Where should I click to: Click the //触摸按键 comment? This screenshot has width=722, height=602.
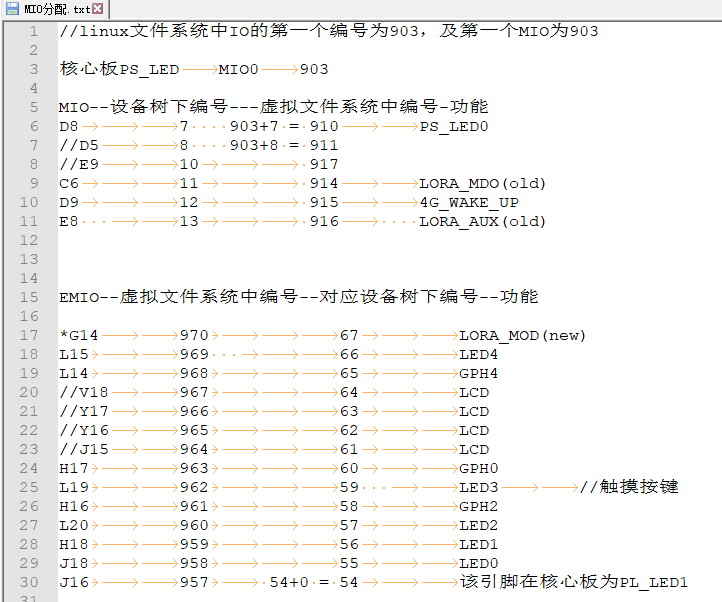[x=629, y=487]
